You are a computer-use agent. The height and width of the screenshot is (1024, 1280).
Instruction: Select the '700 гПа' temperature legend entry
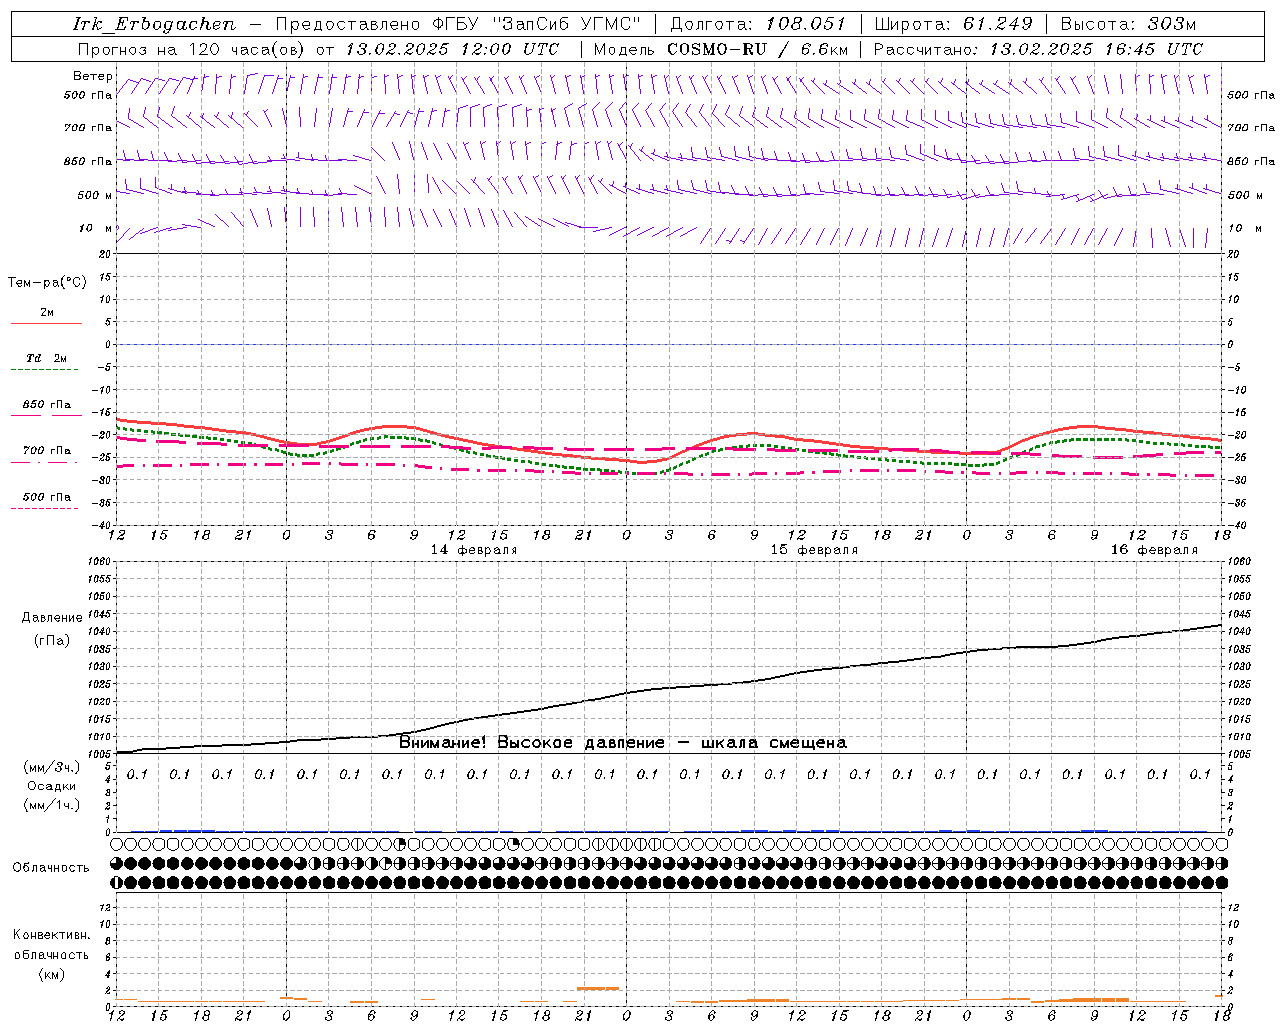tap(47, 451)
